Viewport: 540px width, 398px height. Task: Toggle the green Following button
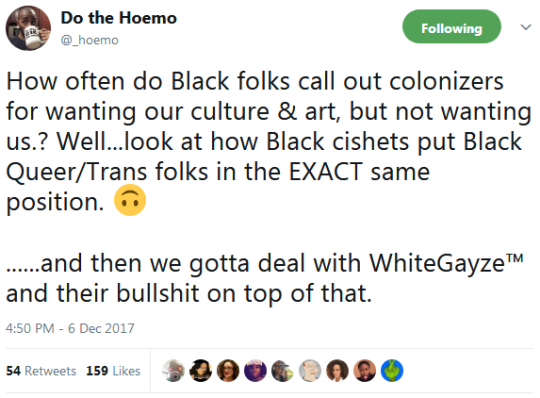pos(451,27)
